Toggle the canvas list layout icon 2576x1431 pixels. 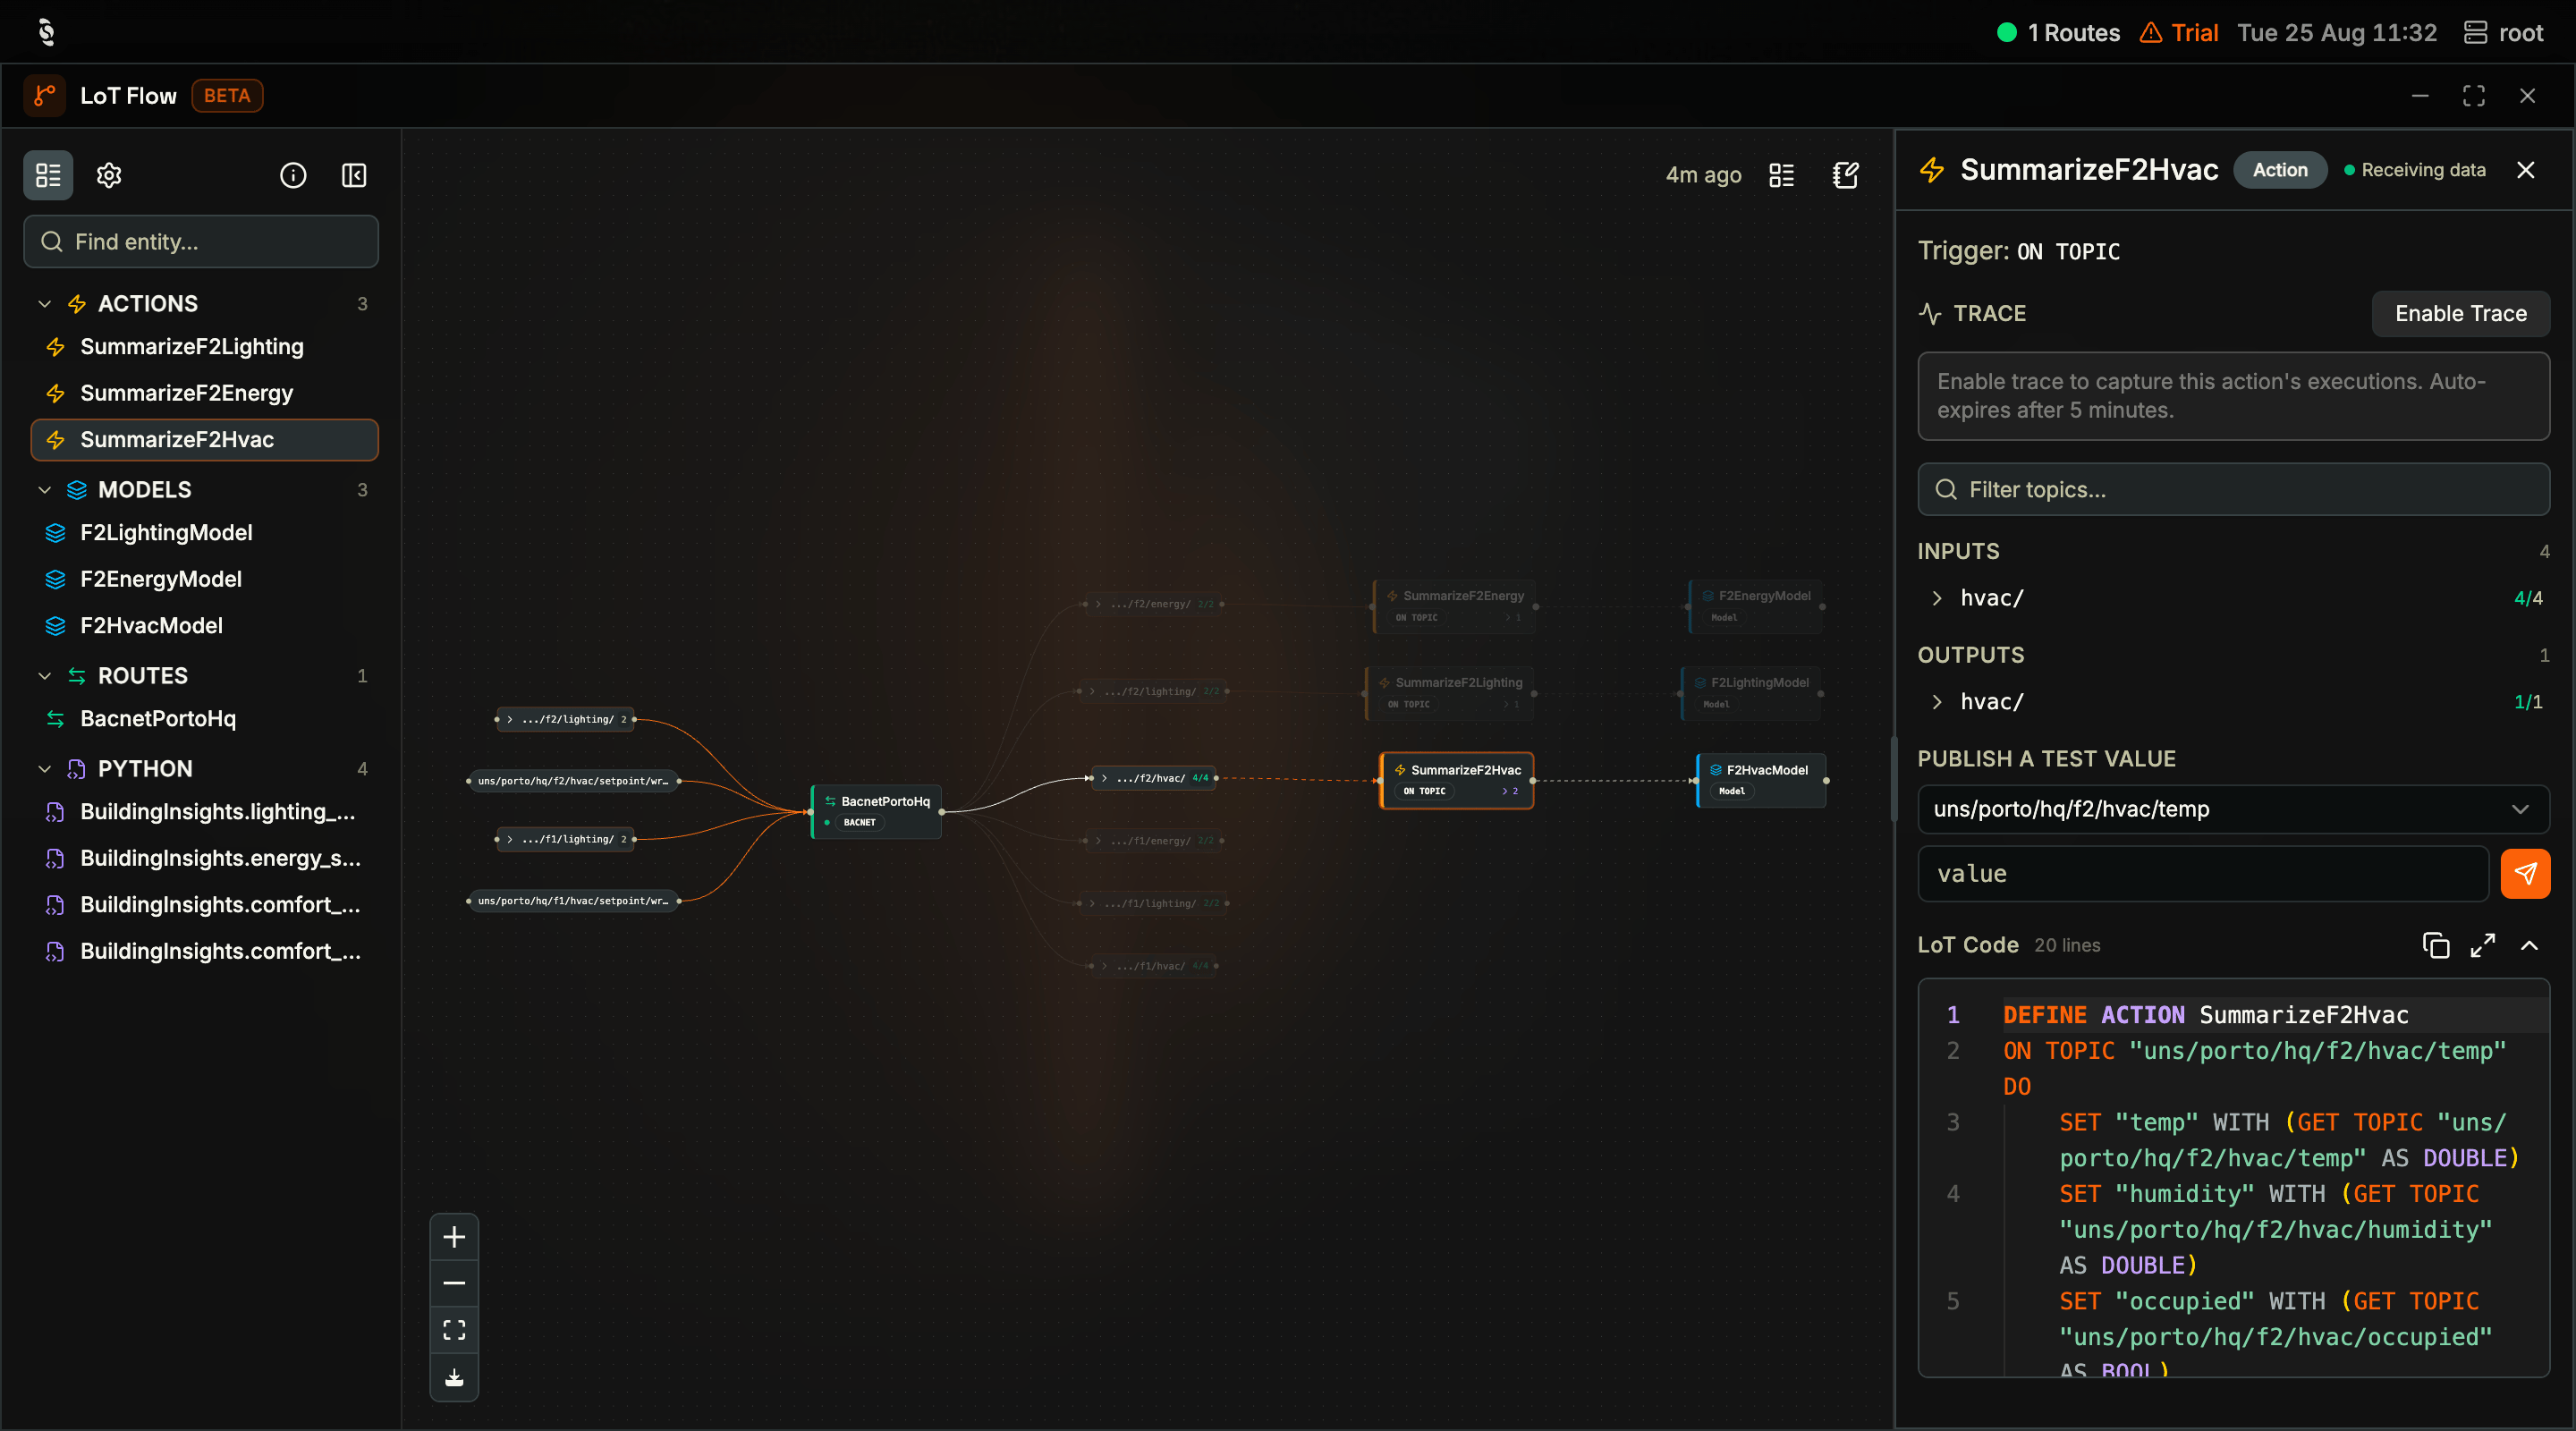click(x=1781, y=175)
